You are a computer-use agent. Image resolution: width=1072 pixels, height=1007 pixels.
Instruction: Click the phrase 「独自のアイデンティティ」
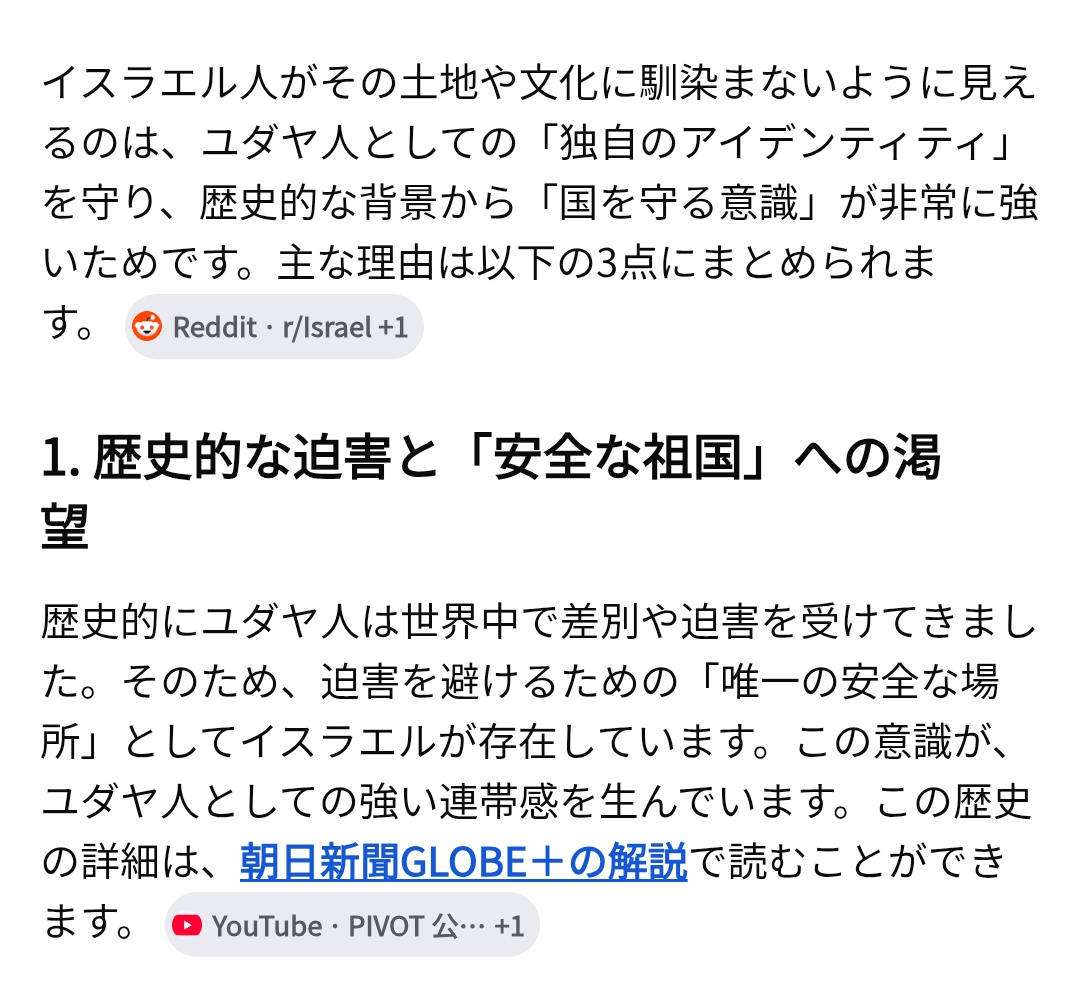pyautogui.click(x=774, y=143)
